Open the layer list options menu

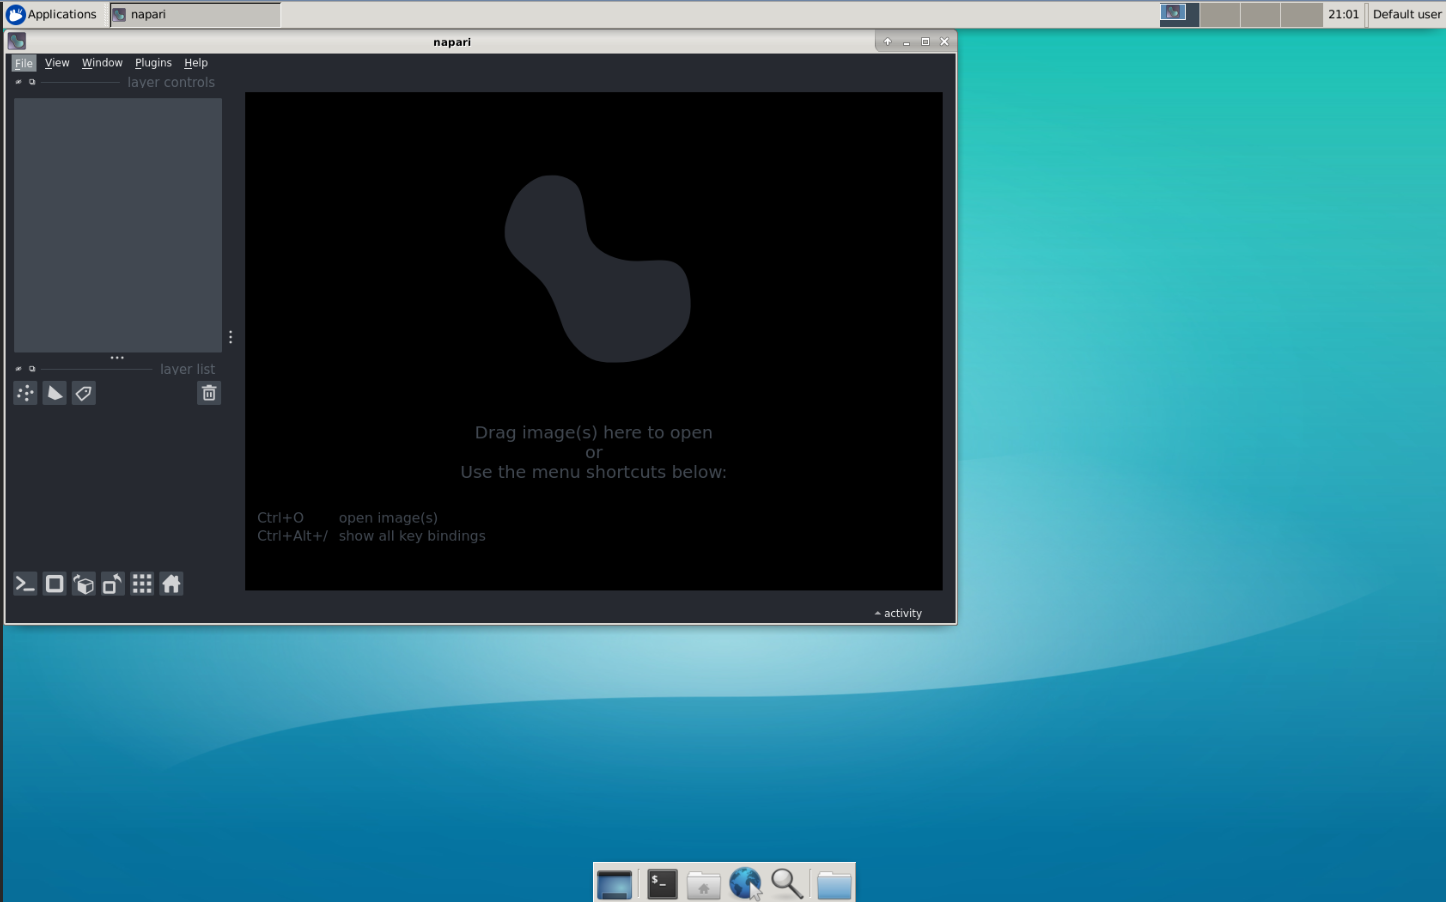click(117, 357)
